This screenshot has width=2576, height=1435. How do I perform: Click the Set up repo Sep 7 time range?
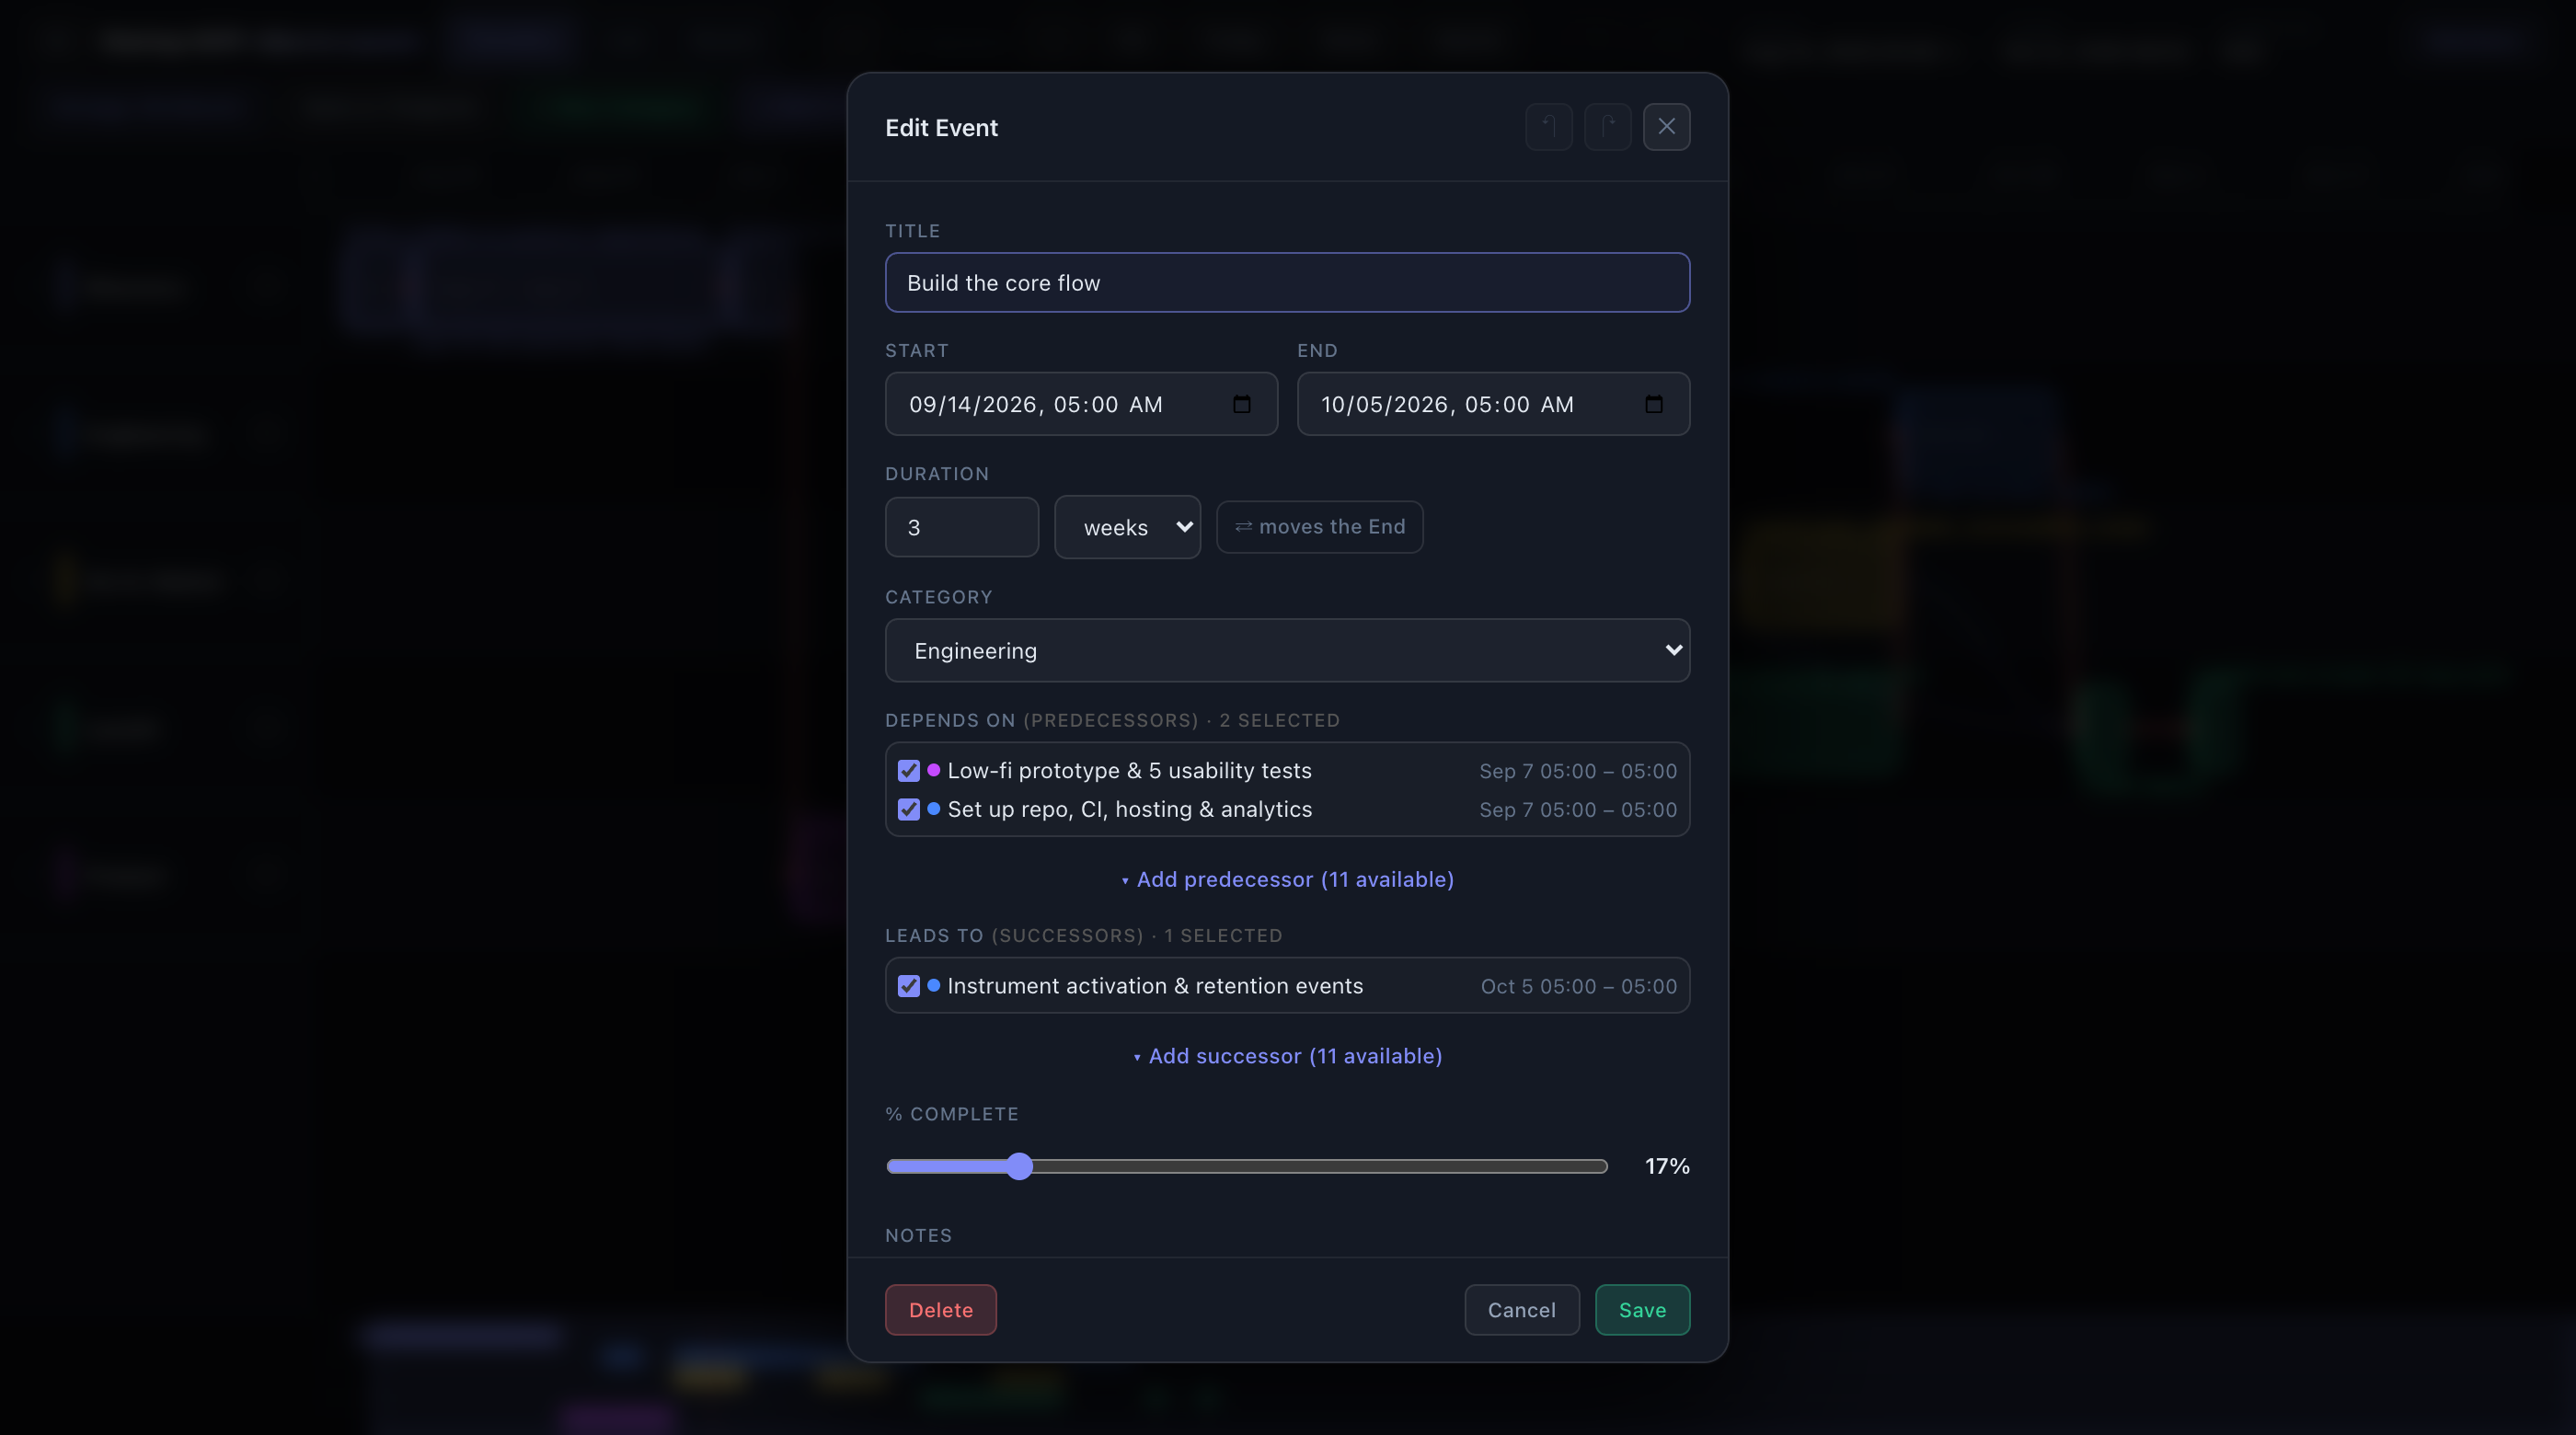point(1578,810)
